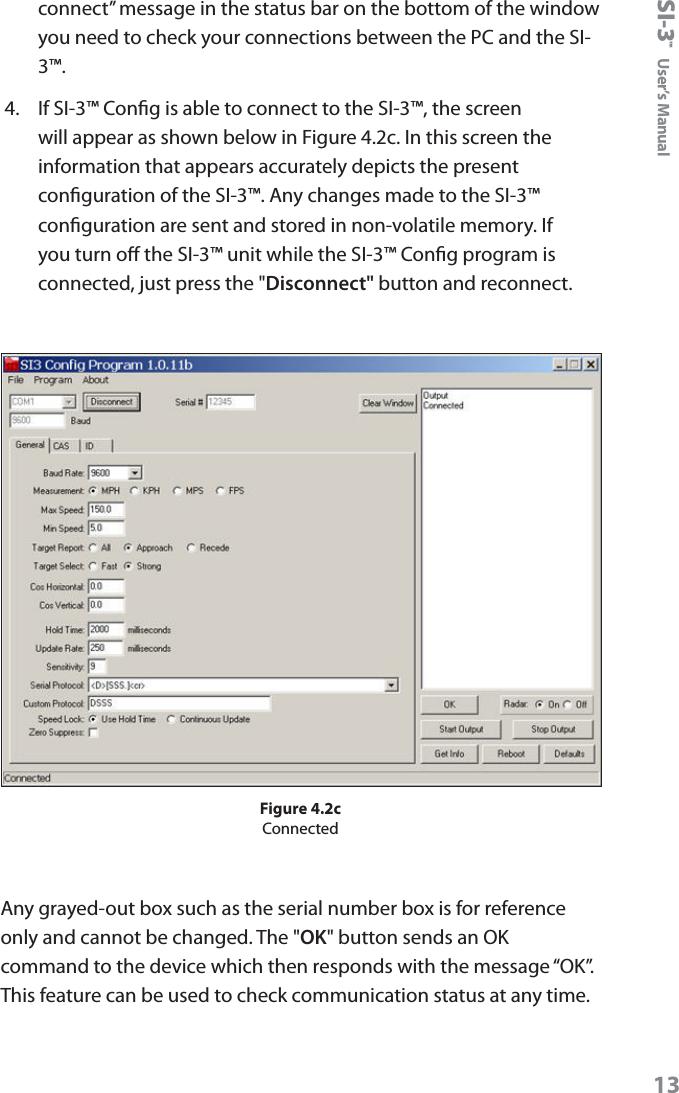Viewport: 679px width, 1093px height.
Task: Click the Clear Window button
Action: click(x=388, y=403)
